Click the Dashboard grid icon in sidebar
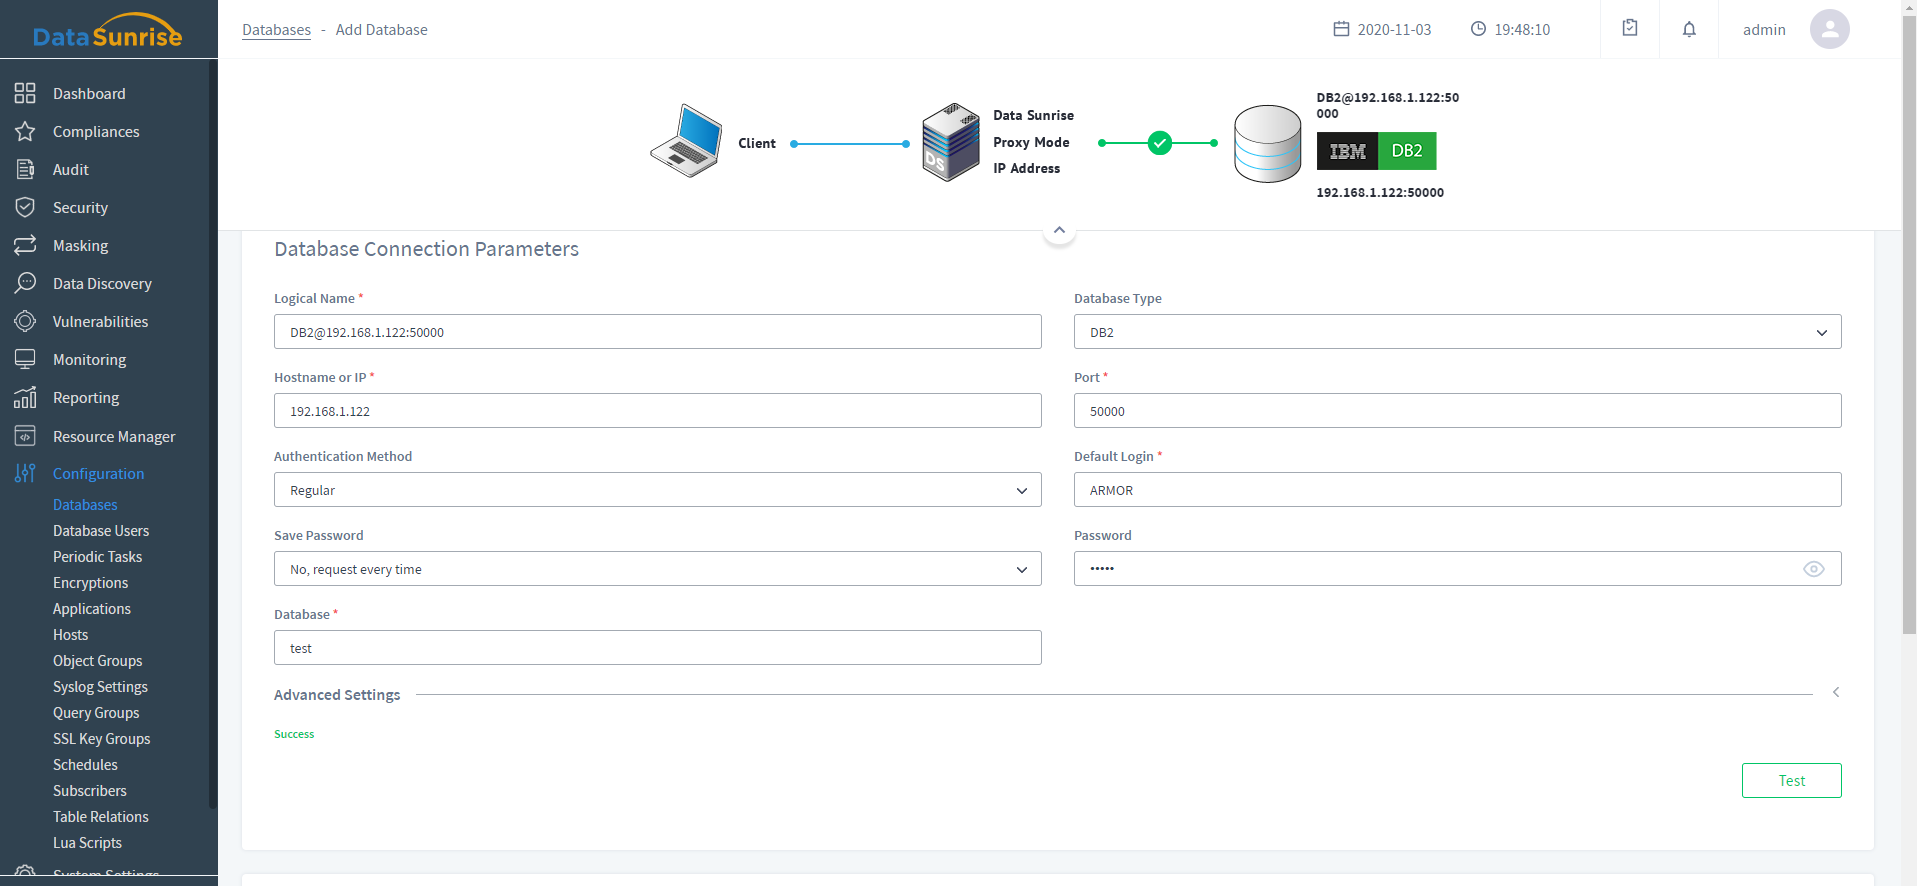Screen dimensions: 1917x886 pyautogui.click(x=25, y=93)
